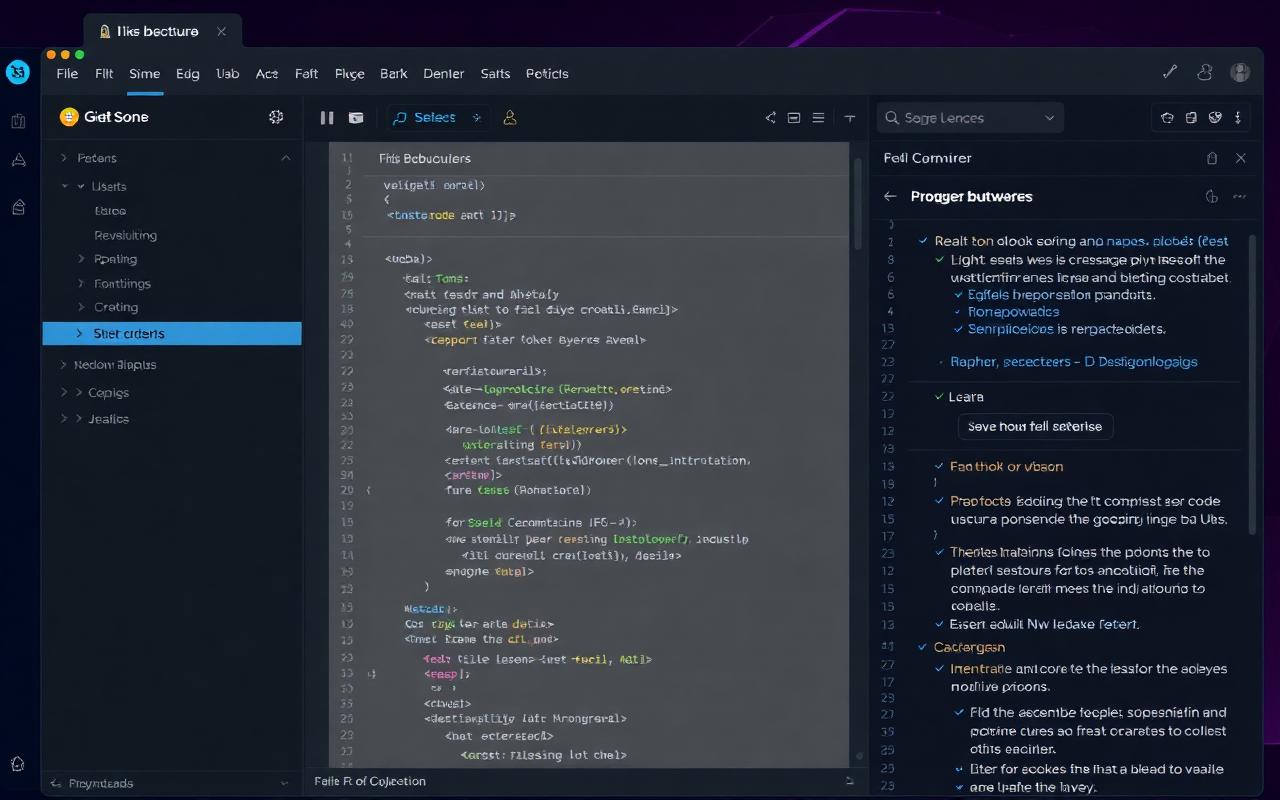1280x800 pixels.
Task: Click the hamburger menu icon above the editor
Action: (818, 117)
